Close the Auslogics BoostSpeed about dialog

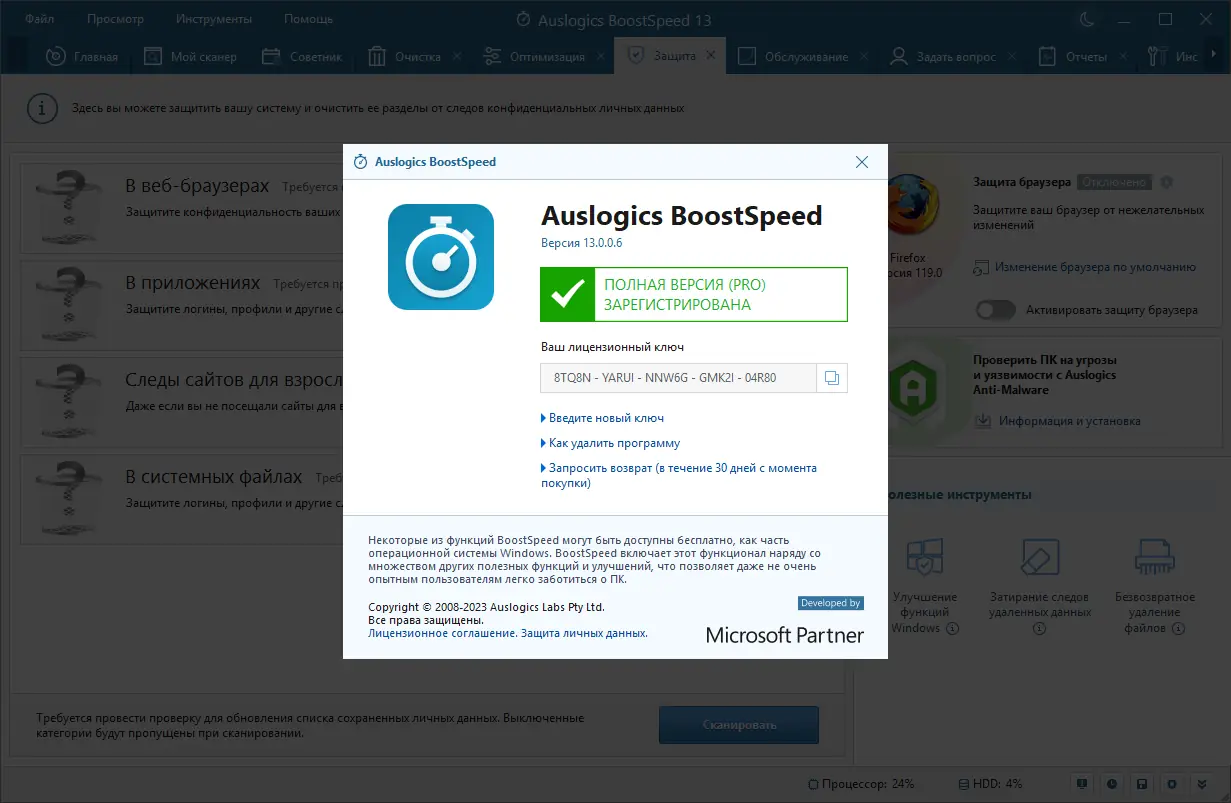click(x=862, y=162)
